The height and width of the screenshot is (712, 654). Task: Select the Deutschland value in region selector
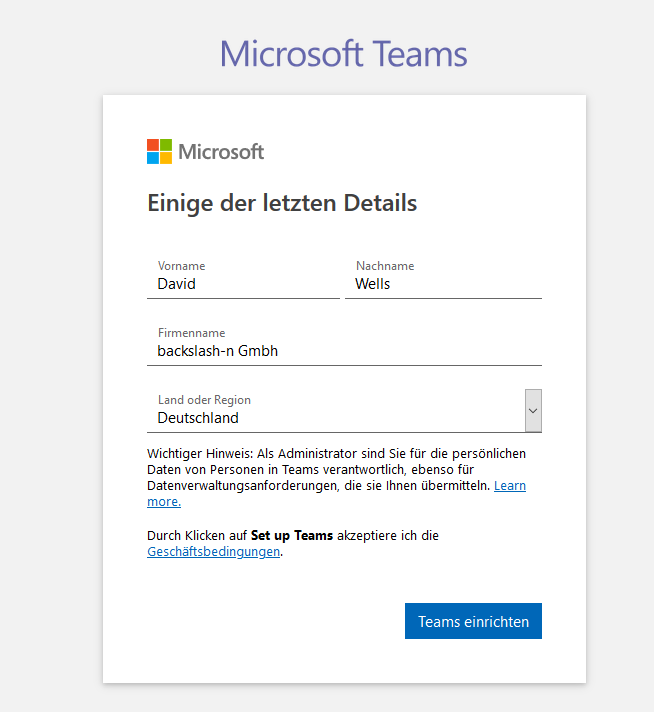[x=198, y=418]
